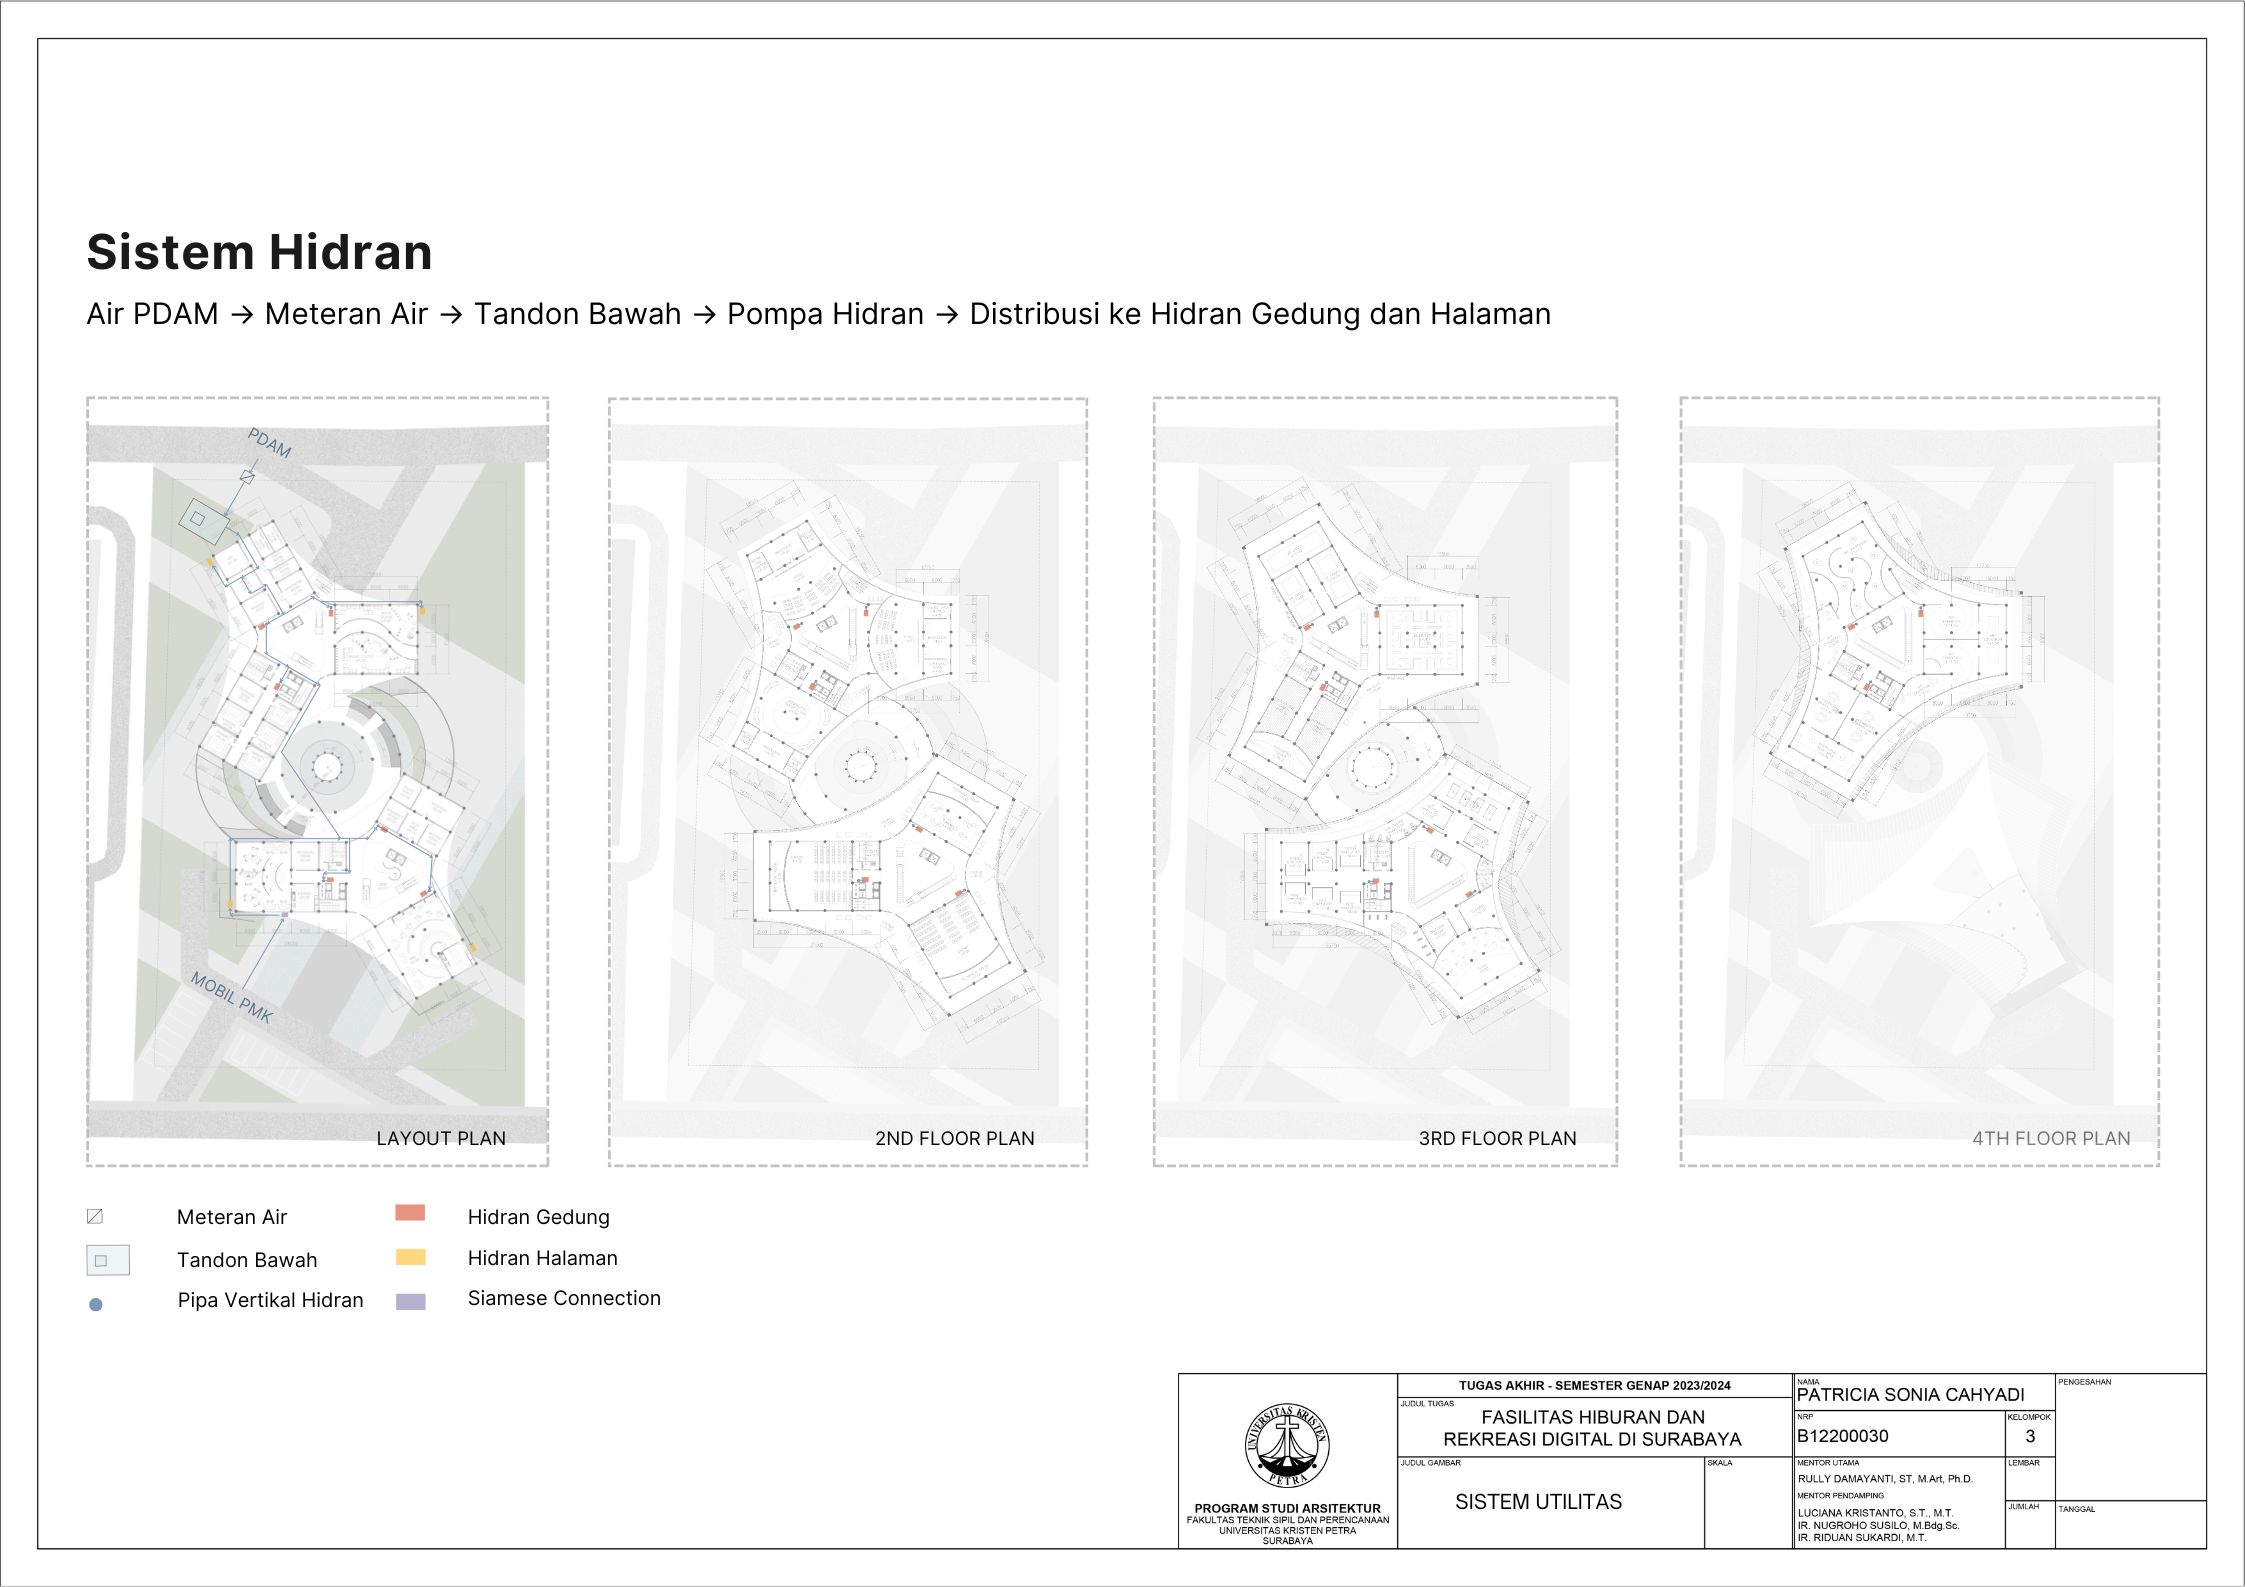Select the 3rd Floor Plan drawing
Viewport: 2245px width, 1587px height.
pyautogui.click(x=1385, y=780)
